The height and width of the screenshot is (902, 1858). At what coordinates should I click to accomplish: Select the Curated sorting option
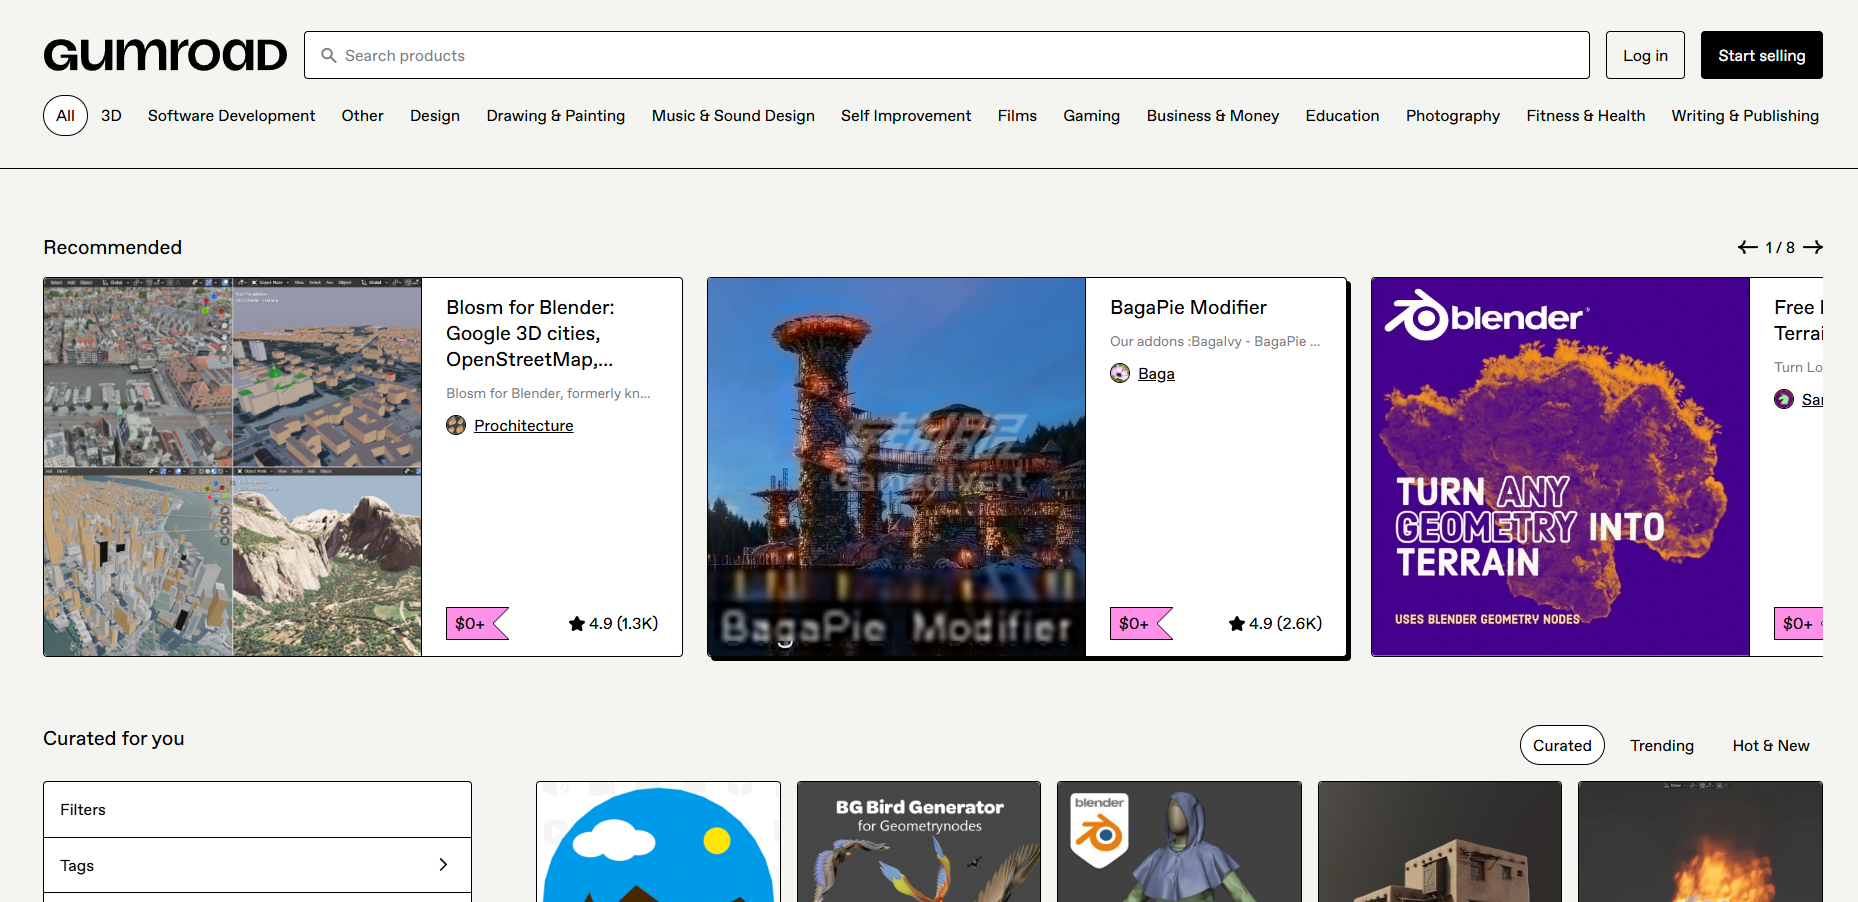(1561, 745)
